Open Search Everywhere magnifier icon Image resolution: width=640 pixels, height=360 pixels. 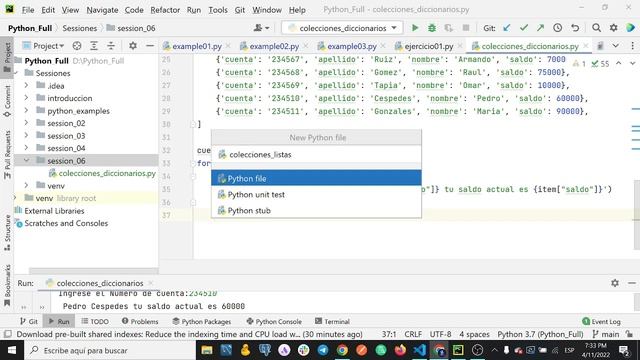tap(596, 28)
